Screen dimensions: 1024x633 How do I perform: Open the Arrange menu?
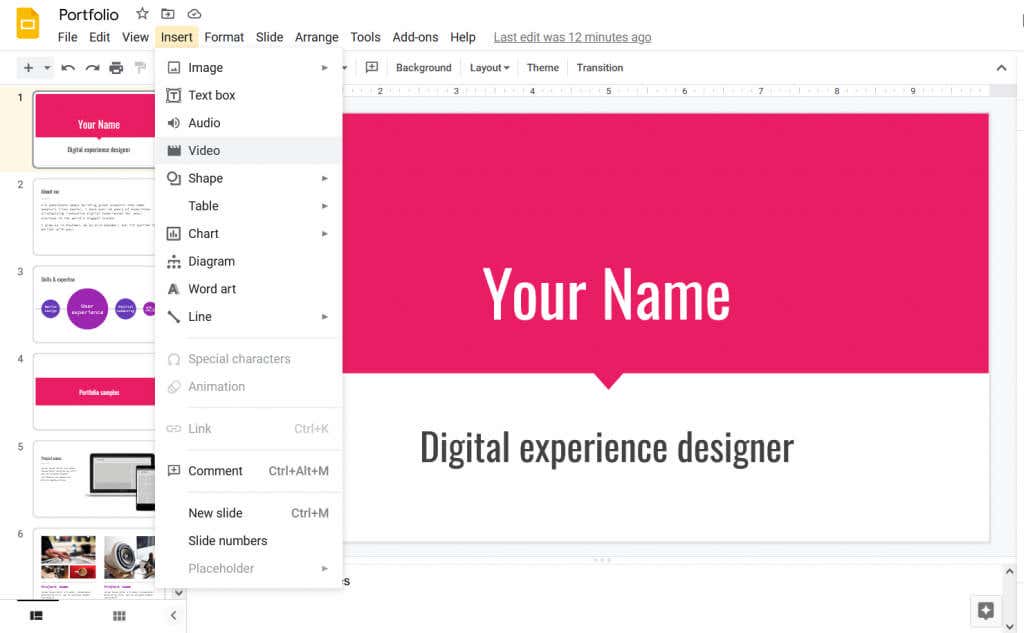(316, 37)
